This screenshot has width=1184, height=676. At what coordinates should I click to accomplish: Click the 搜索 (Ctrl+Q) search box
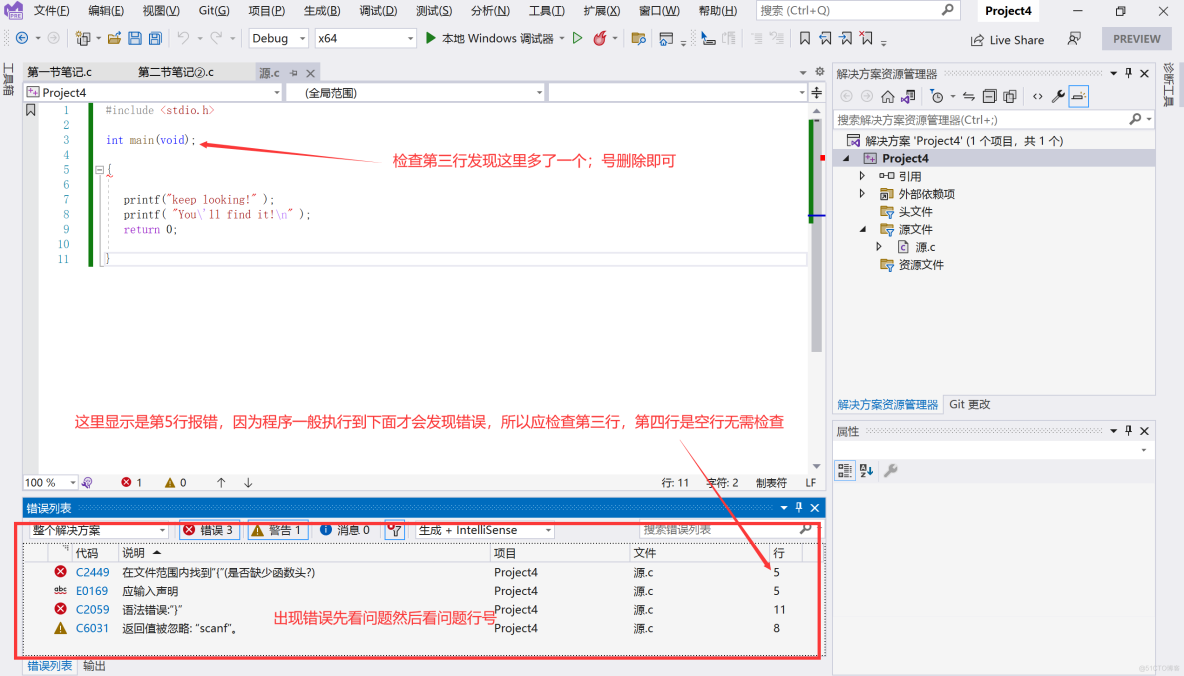[x=857, y=11]
